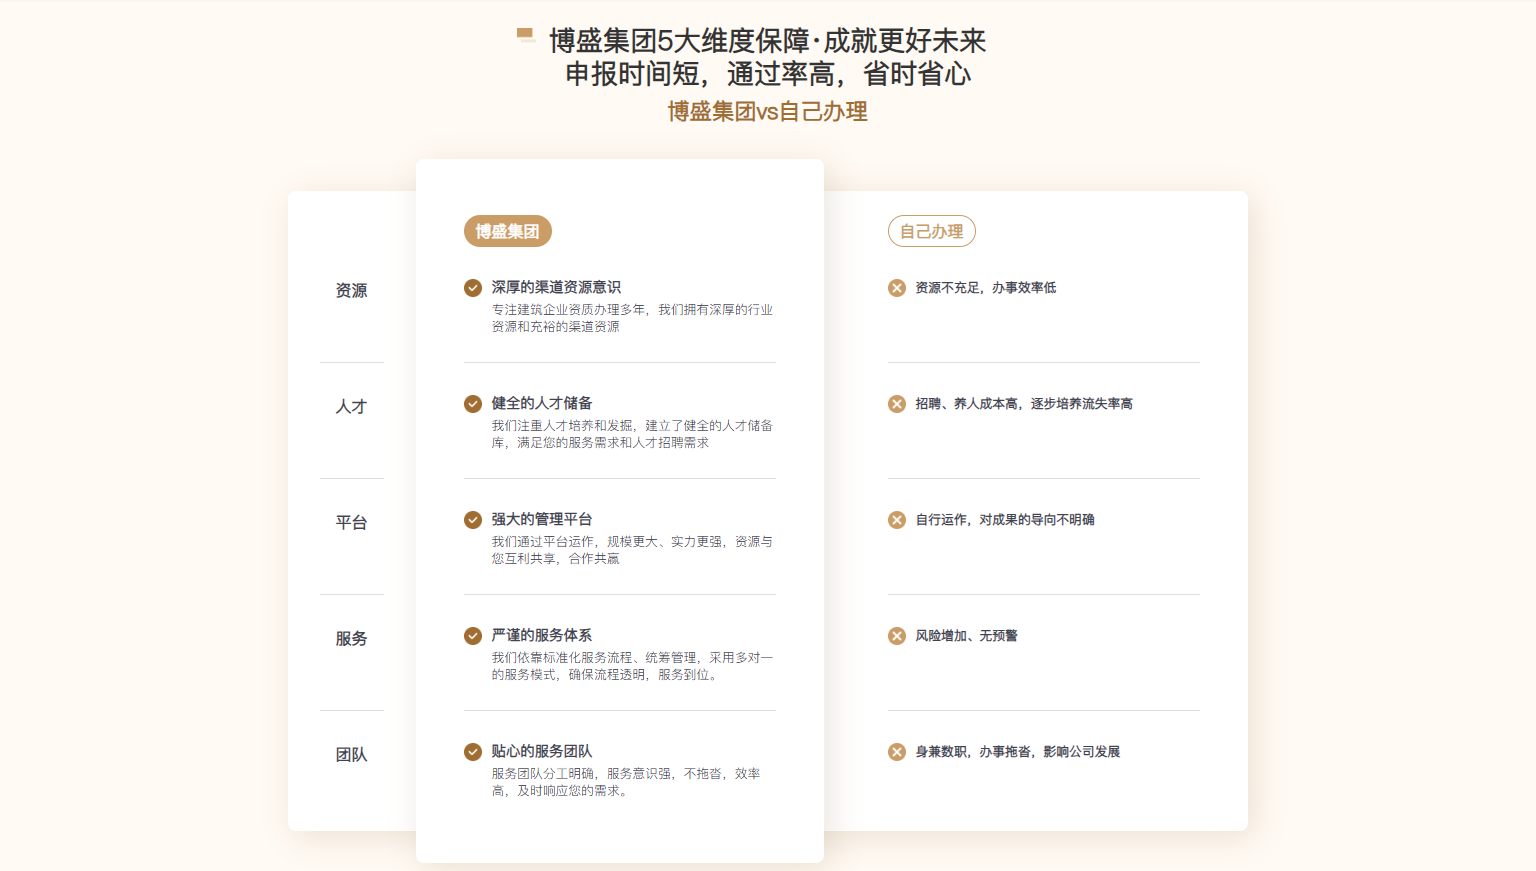Click the checkmark icon beside 深厚的渠道资源意识

point(473,288)
